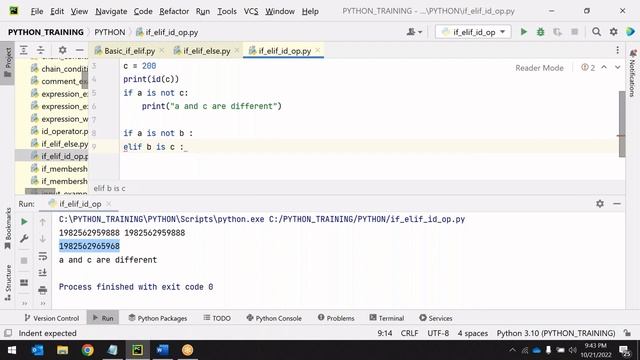Open Terminal tool window
Image resolution: width=640 pixels, height=360 pixels.
click(387, 318)
